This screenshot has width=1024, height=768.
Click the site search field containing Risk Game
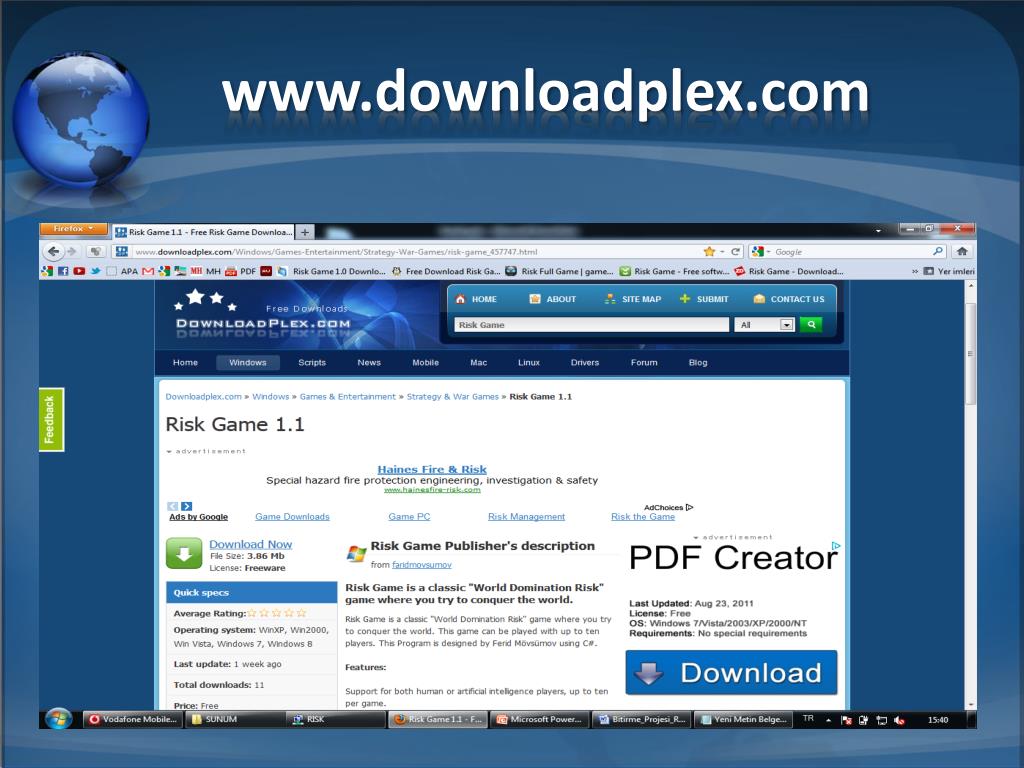point(591,325)
